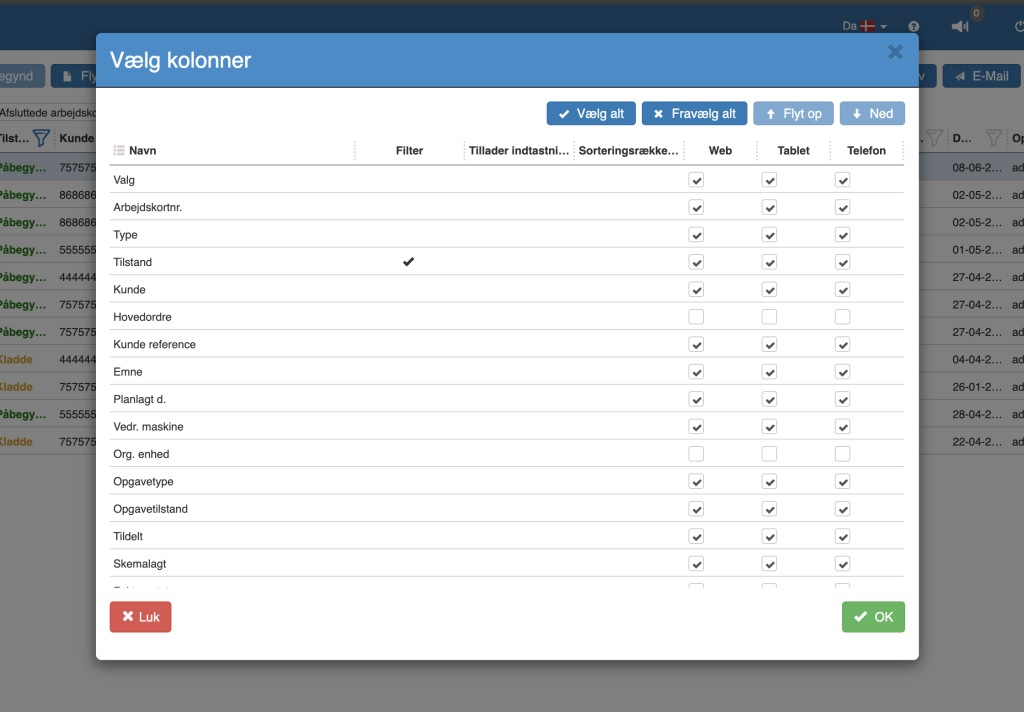The image size is (1024, 712).
Task: Click the red Luk button
Action: click(140, 617)
